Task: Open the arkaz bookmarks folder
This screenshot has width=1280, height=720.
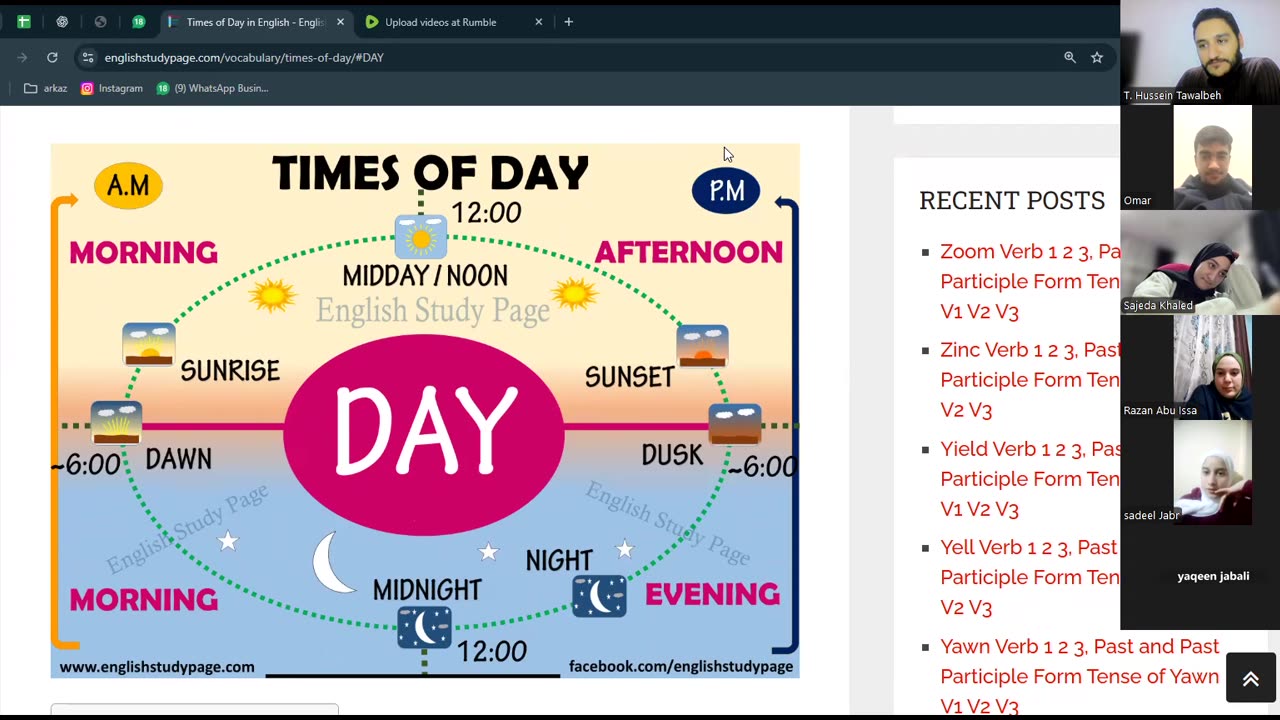Action: click(x=45, y=88)
